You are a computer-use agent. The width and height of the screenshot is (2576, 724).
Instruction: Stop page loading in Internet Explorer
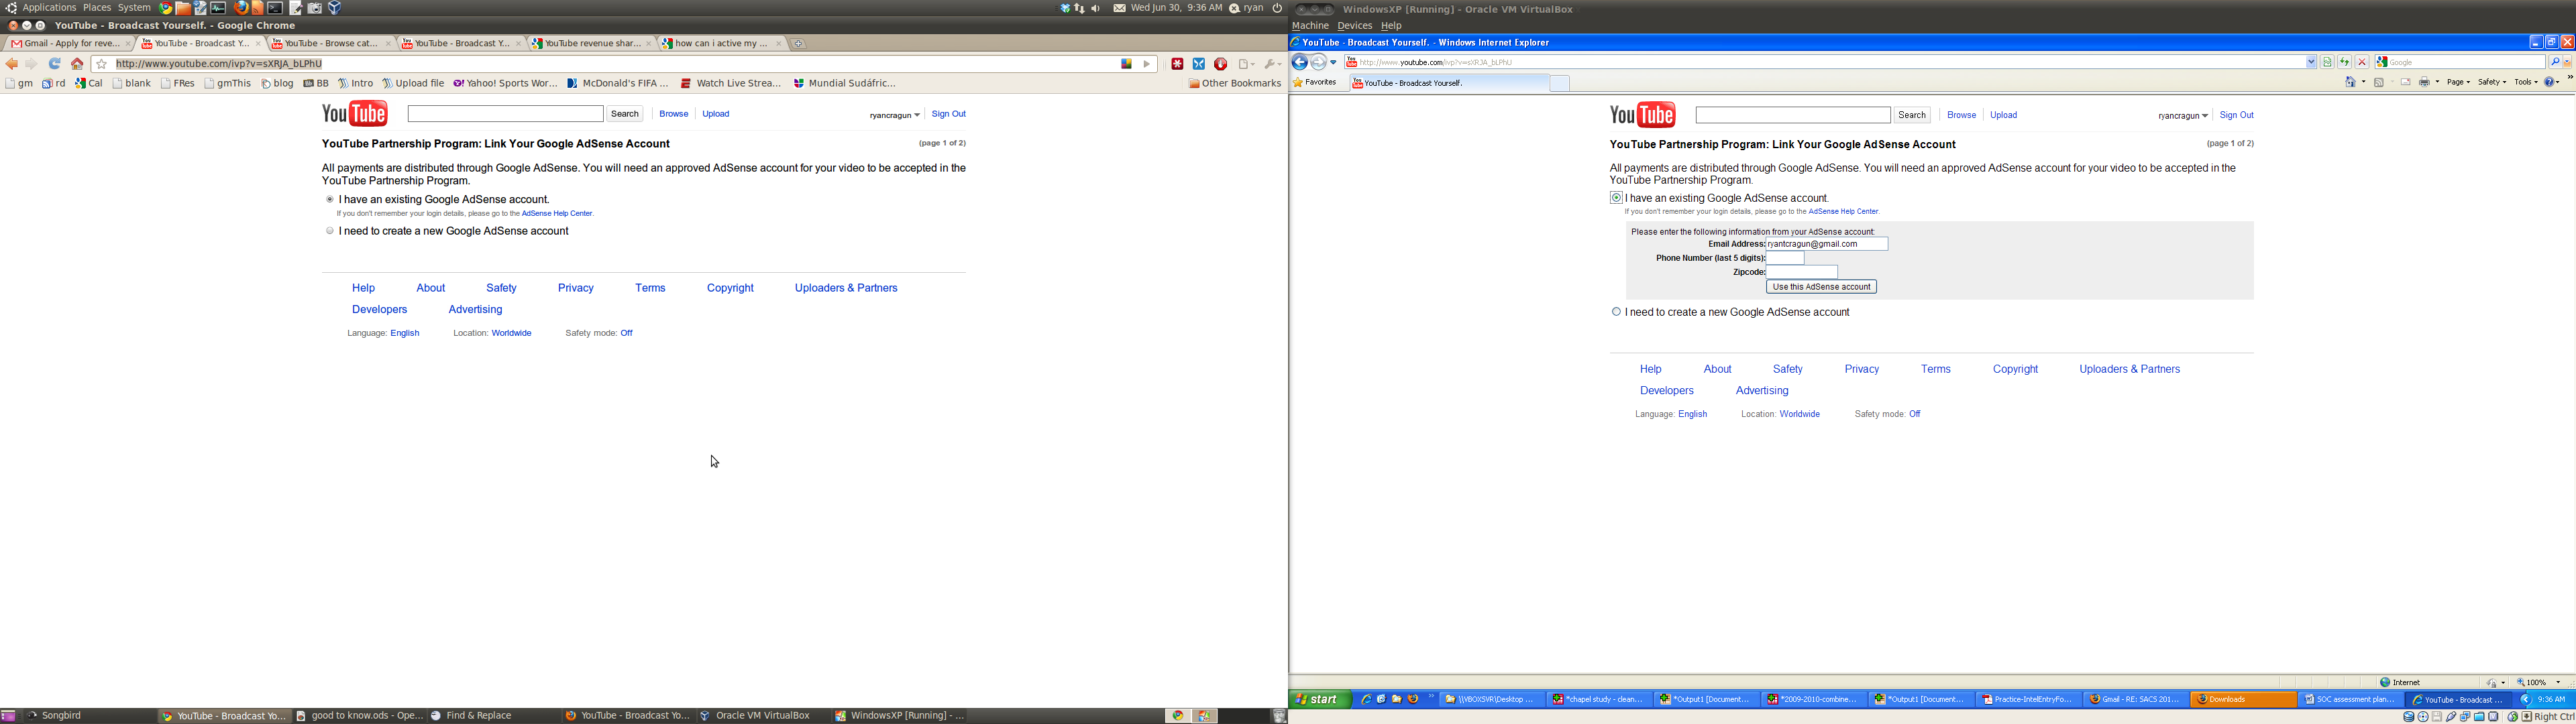coord(2362,62)
